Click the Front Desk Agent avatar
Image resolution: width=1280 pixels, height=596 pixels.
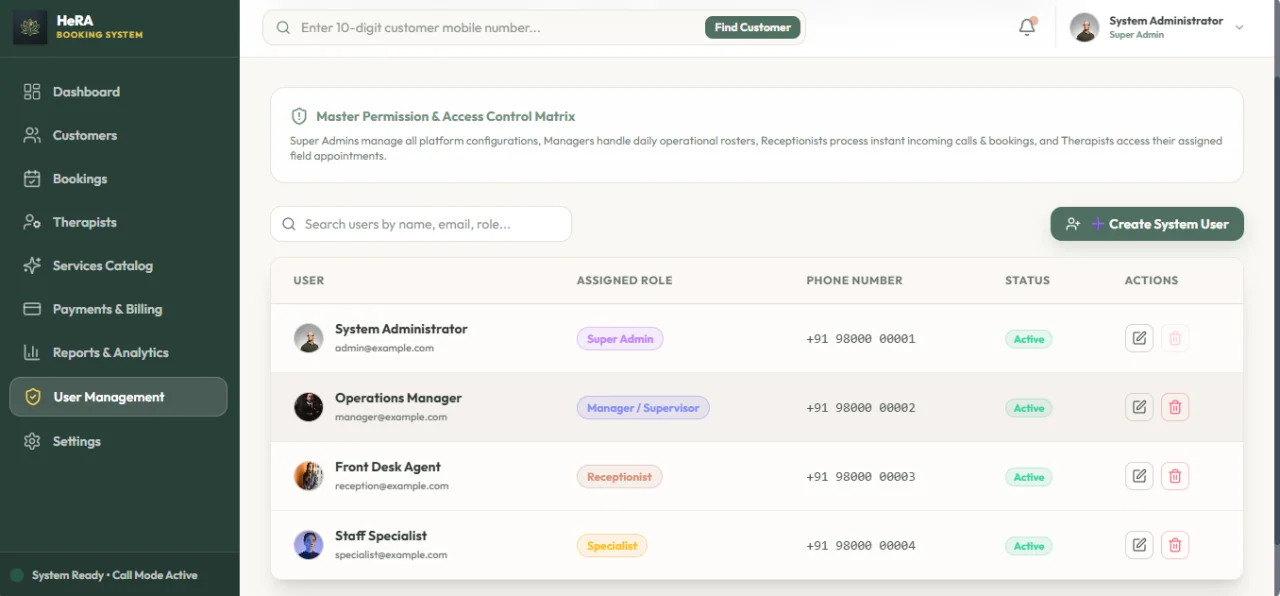point(308,476)
